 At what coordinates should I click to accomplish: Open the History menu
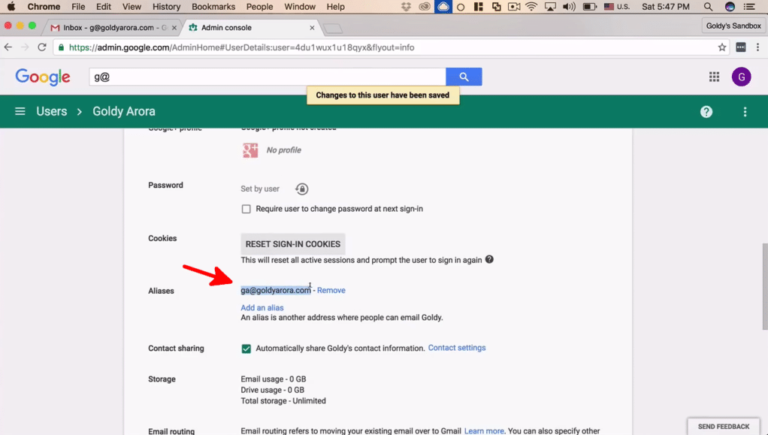pos(166,6)
